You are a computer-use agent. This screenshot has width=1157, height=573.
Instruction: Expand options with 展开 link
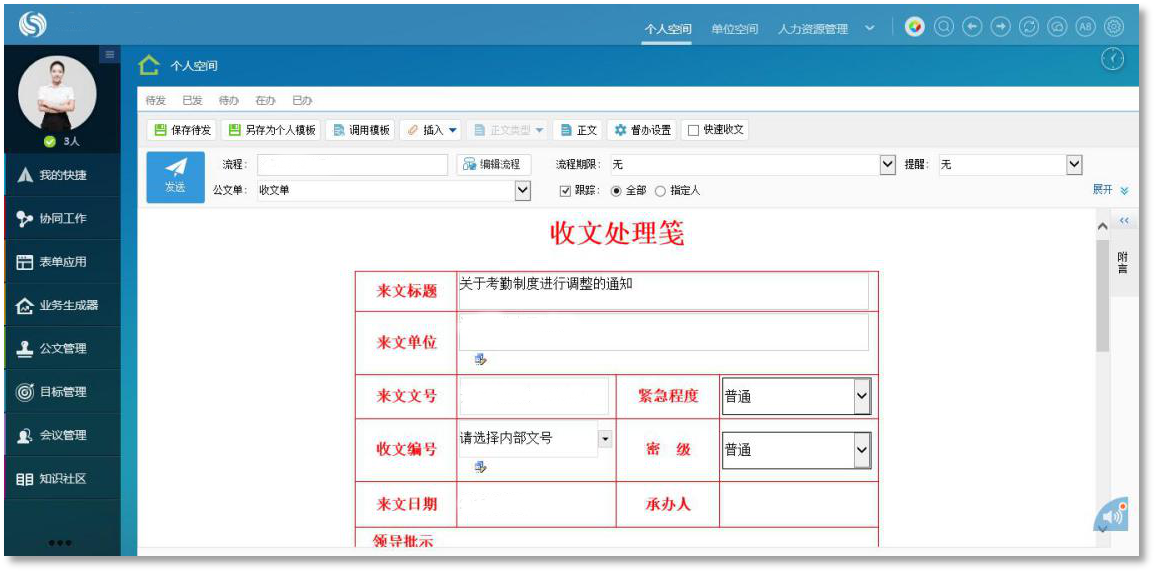(x=1111, y=190)
